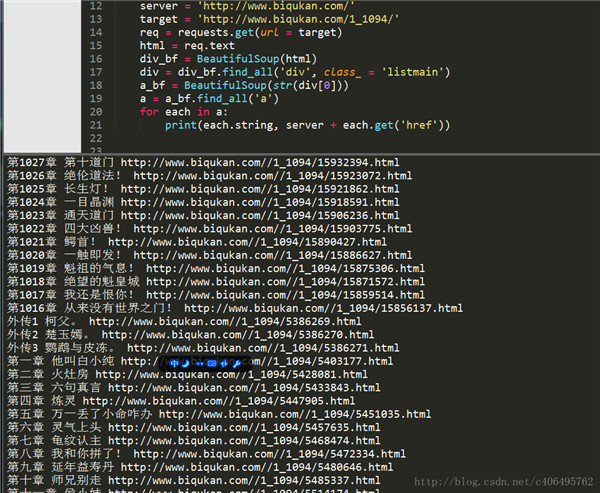The image size is (600, 493).
Task: Click chapter title '外传3 鹦鹉与皮冻。'
Action: coord(61,348)
